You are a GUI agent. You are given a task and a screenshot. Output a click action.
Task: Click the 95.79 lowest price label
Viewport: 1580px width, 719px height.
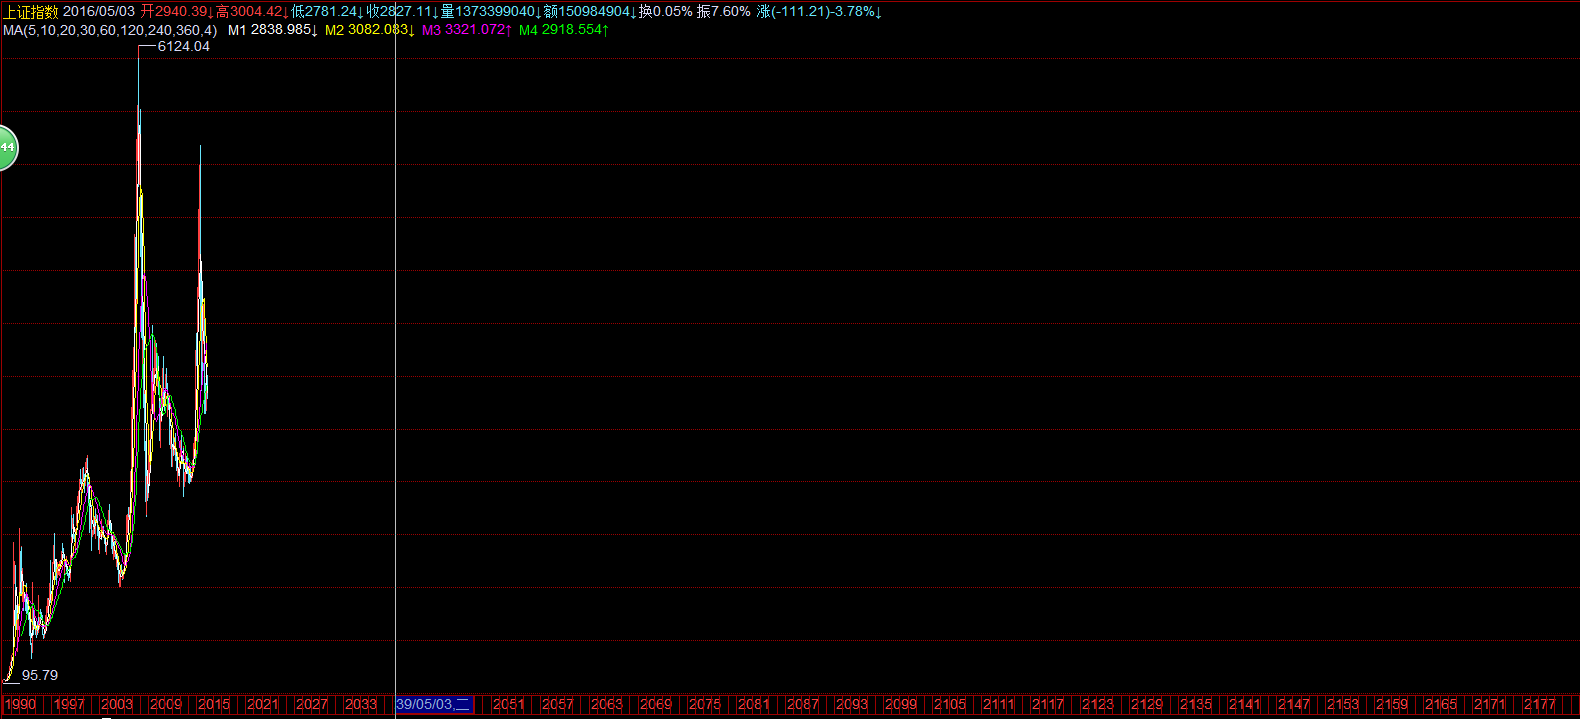click(40, 675)
